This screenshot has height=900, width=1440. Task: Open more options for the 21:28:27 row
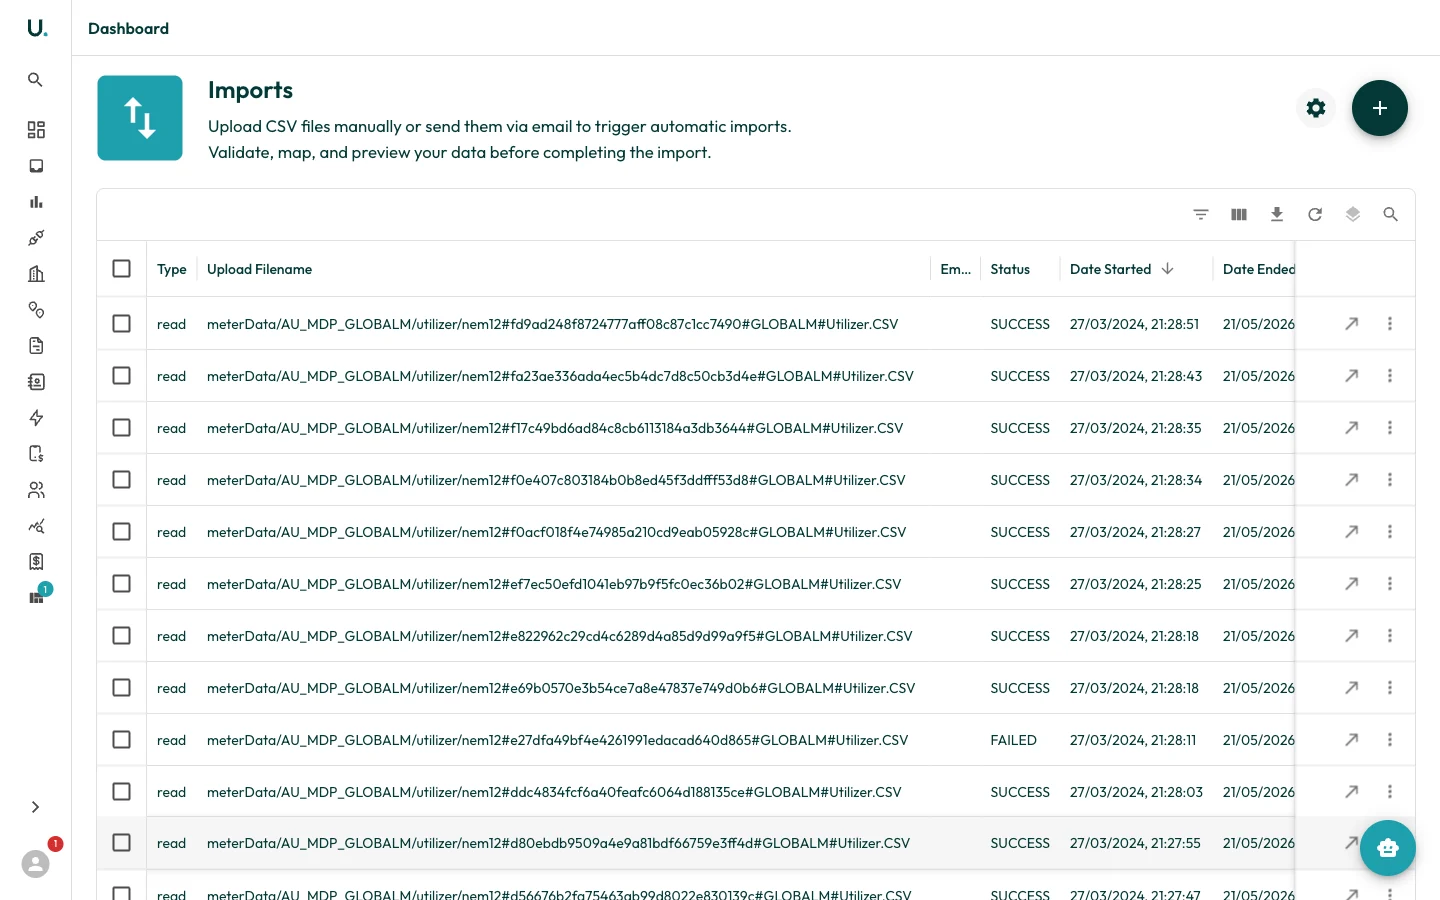tap(1390, 532)
